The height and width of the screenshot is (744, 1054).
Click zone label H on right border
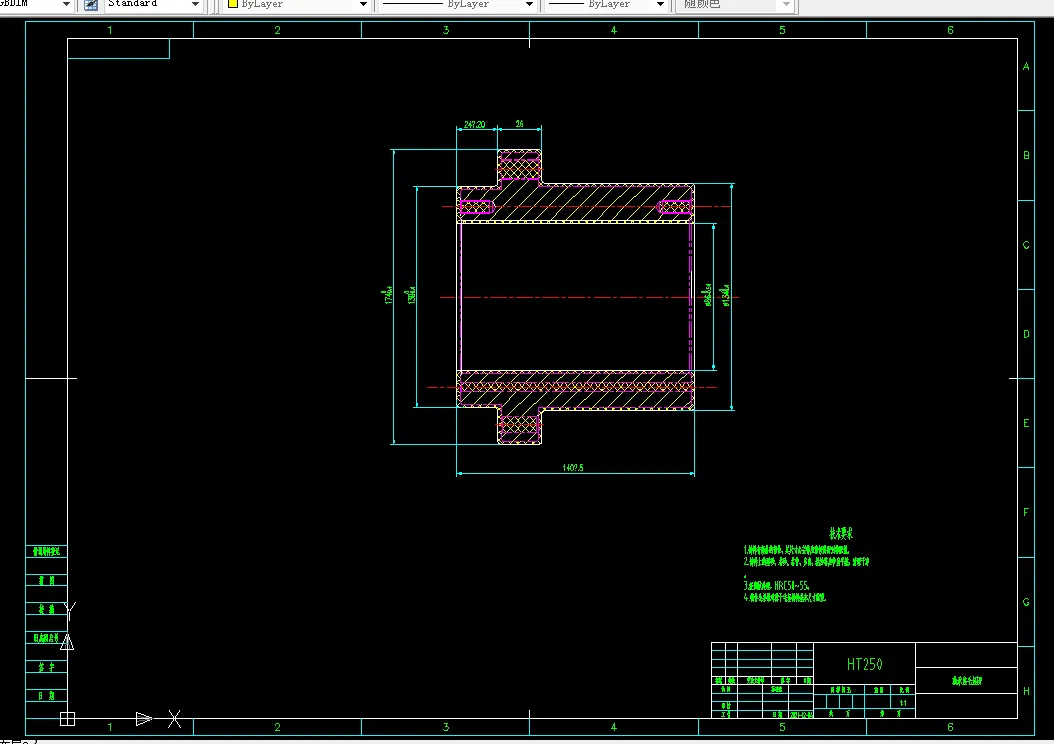coord(1026,691)
